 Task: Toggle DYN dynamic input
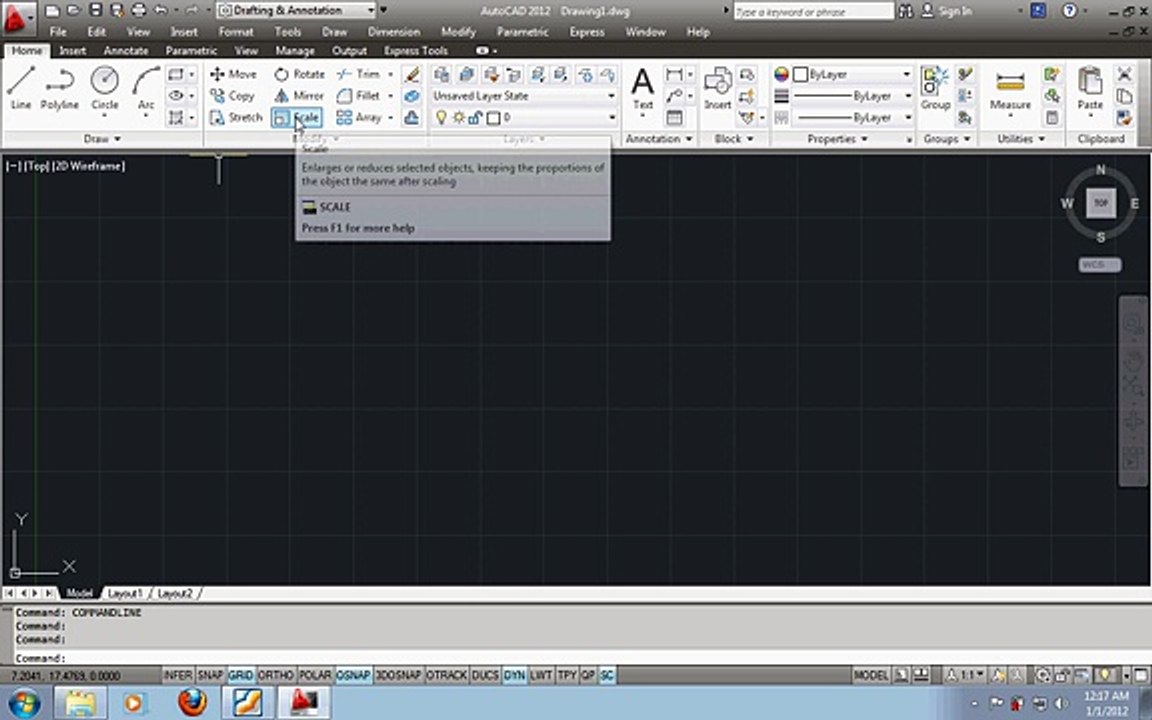(514, 675)
